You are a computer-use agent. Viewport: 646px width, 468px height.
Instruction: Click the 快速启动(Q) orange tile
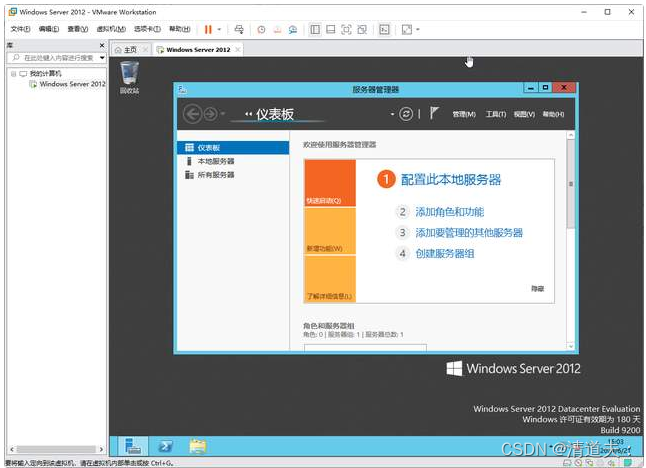(x=330, y=183)
